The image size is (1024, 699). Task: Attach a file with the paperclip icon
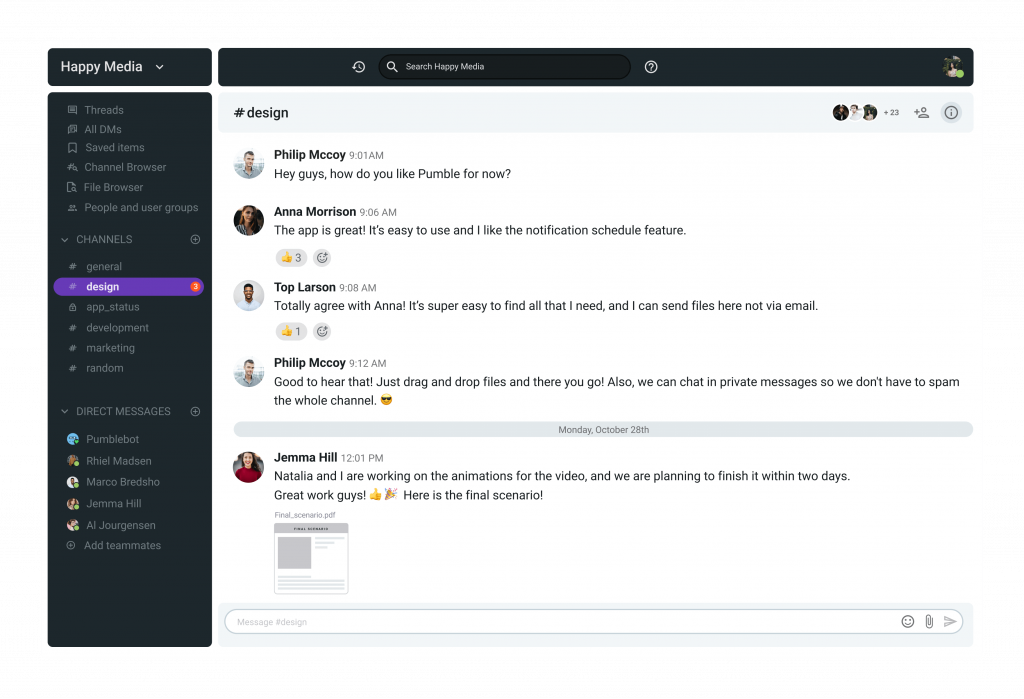point(929,621)
